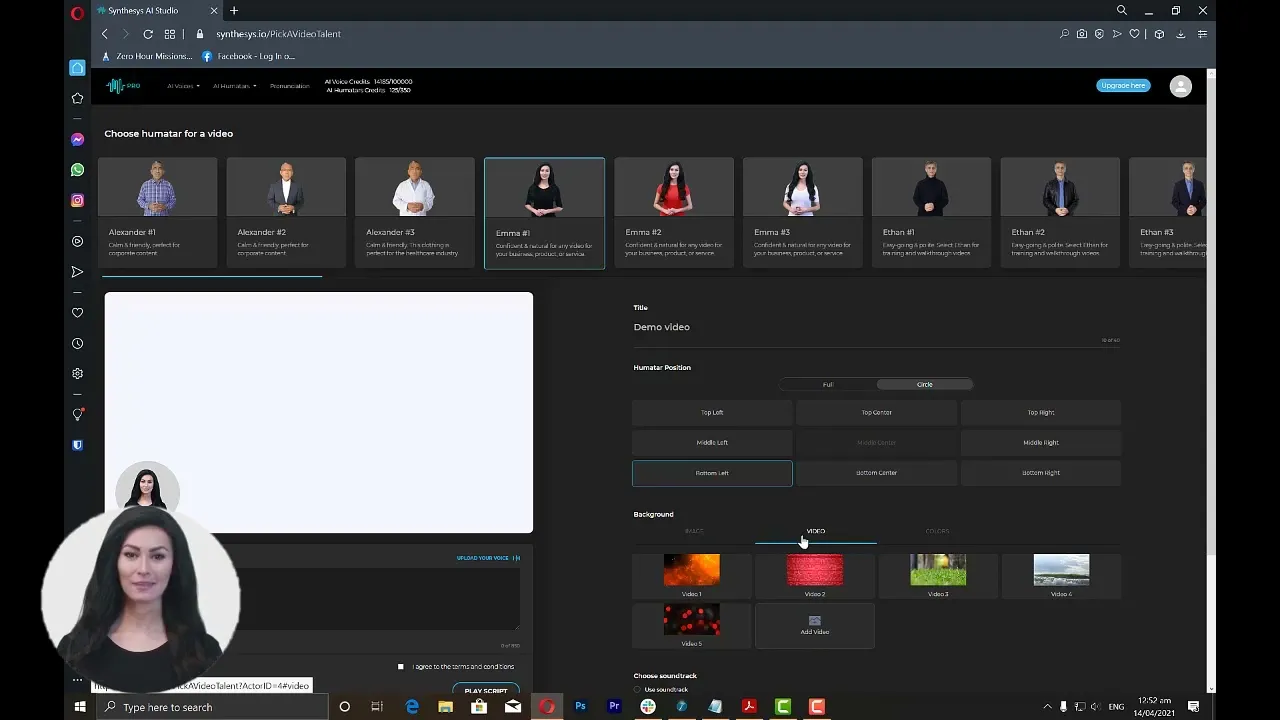Select Top Right position
The image size is (1280, 720).
point(1041,413)
